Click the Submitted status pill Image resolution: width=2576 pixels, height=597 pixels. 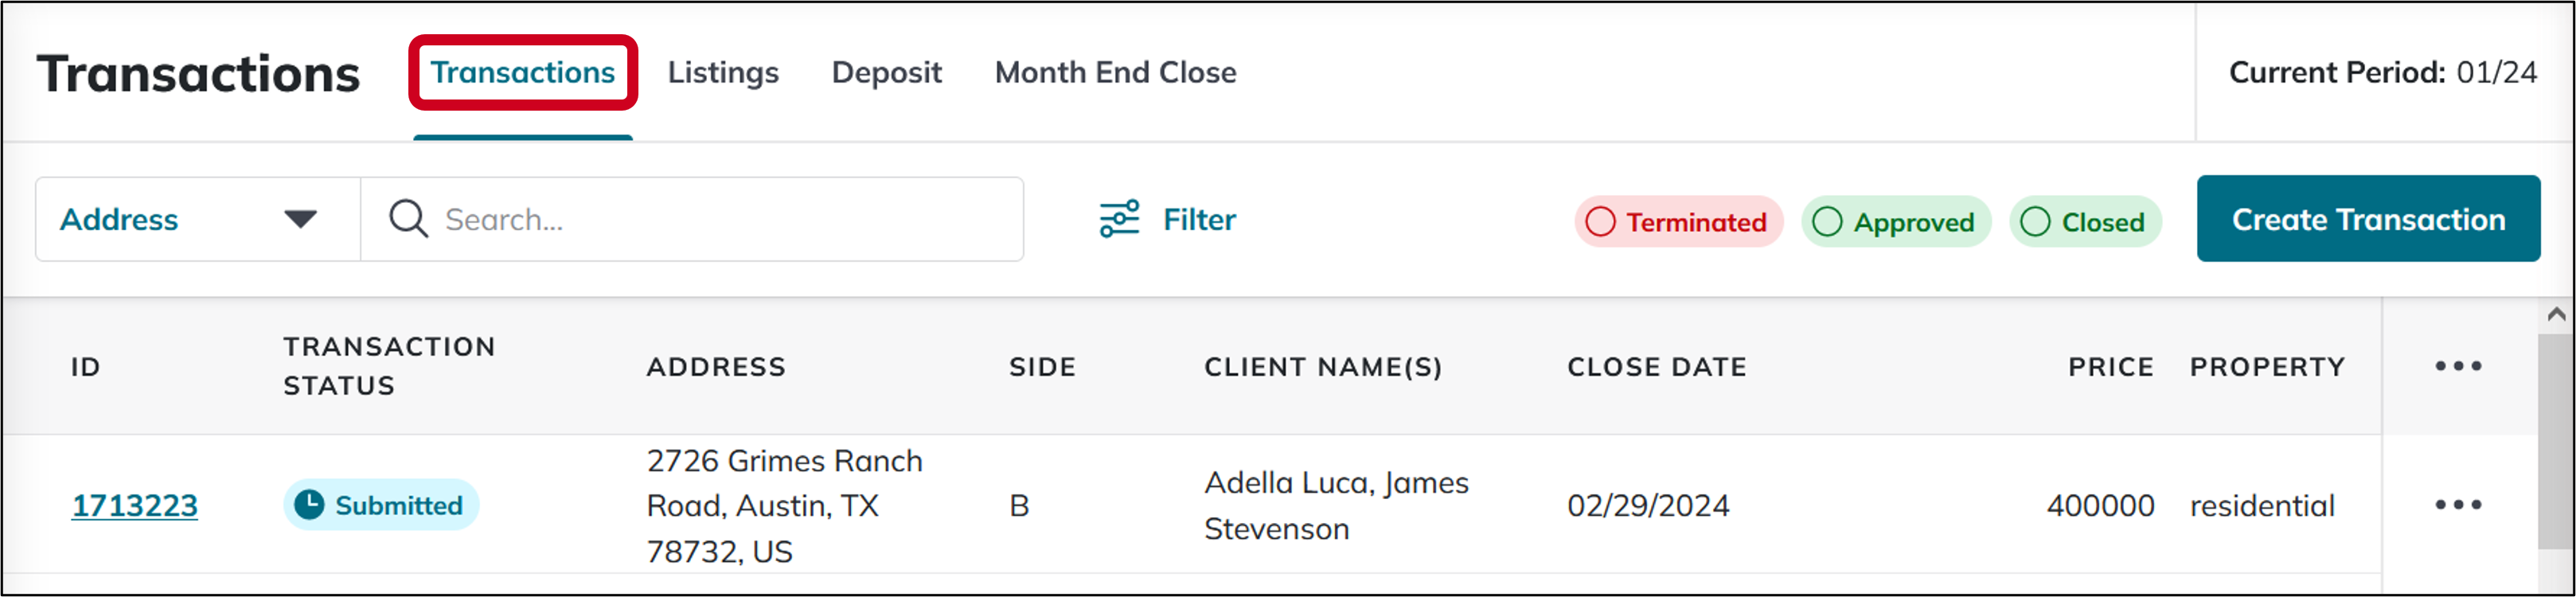380,505
